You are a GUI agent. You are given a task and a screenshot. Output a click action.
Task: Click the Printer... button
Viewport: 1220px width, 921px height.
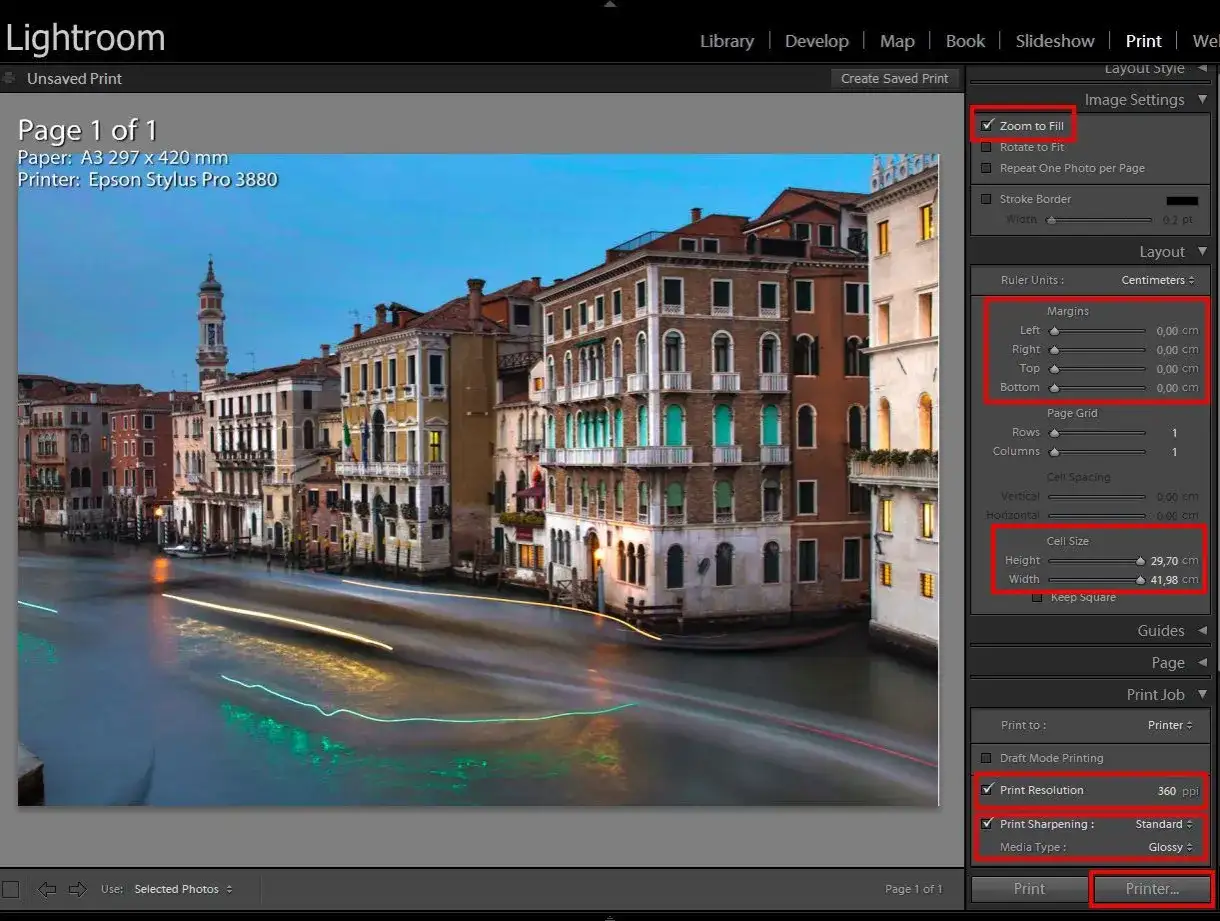[x=1152, y=889]
